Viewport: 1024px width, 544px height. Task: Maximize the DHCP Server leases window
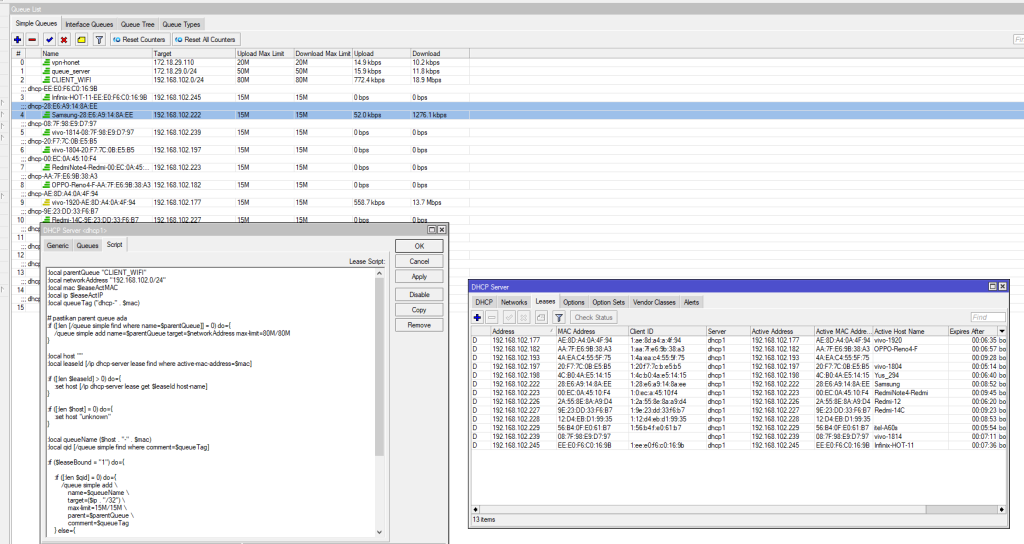(x=993, y=287)
